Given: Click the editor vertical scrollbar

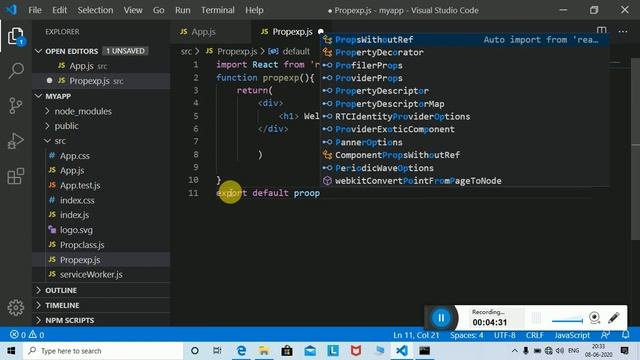Looking at the screenshot, I should pos(635,149).
